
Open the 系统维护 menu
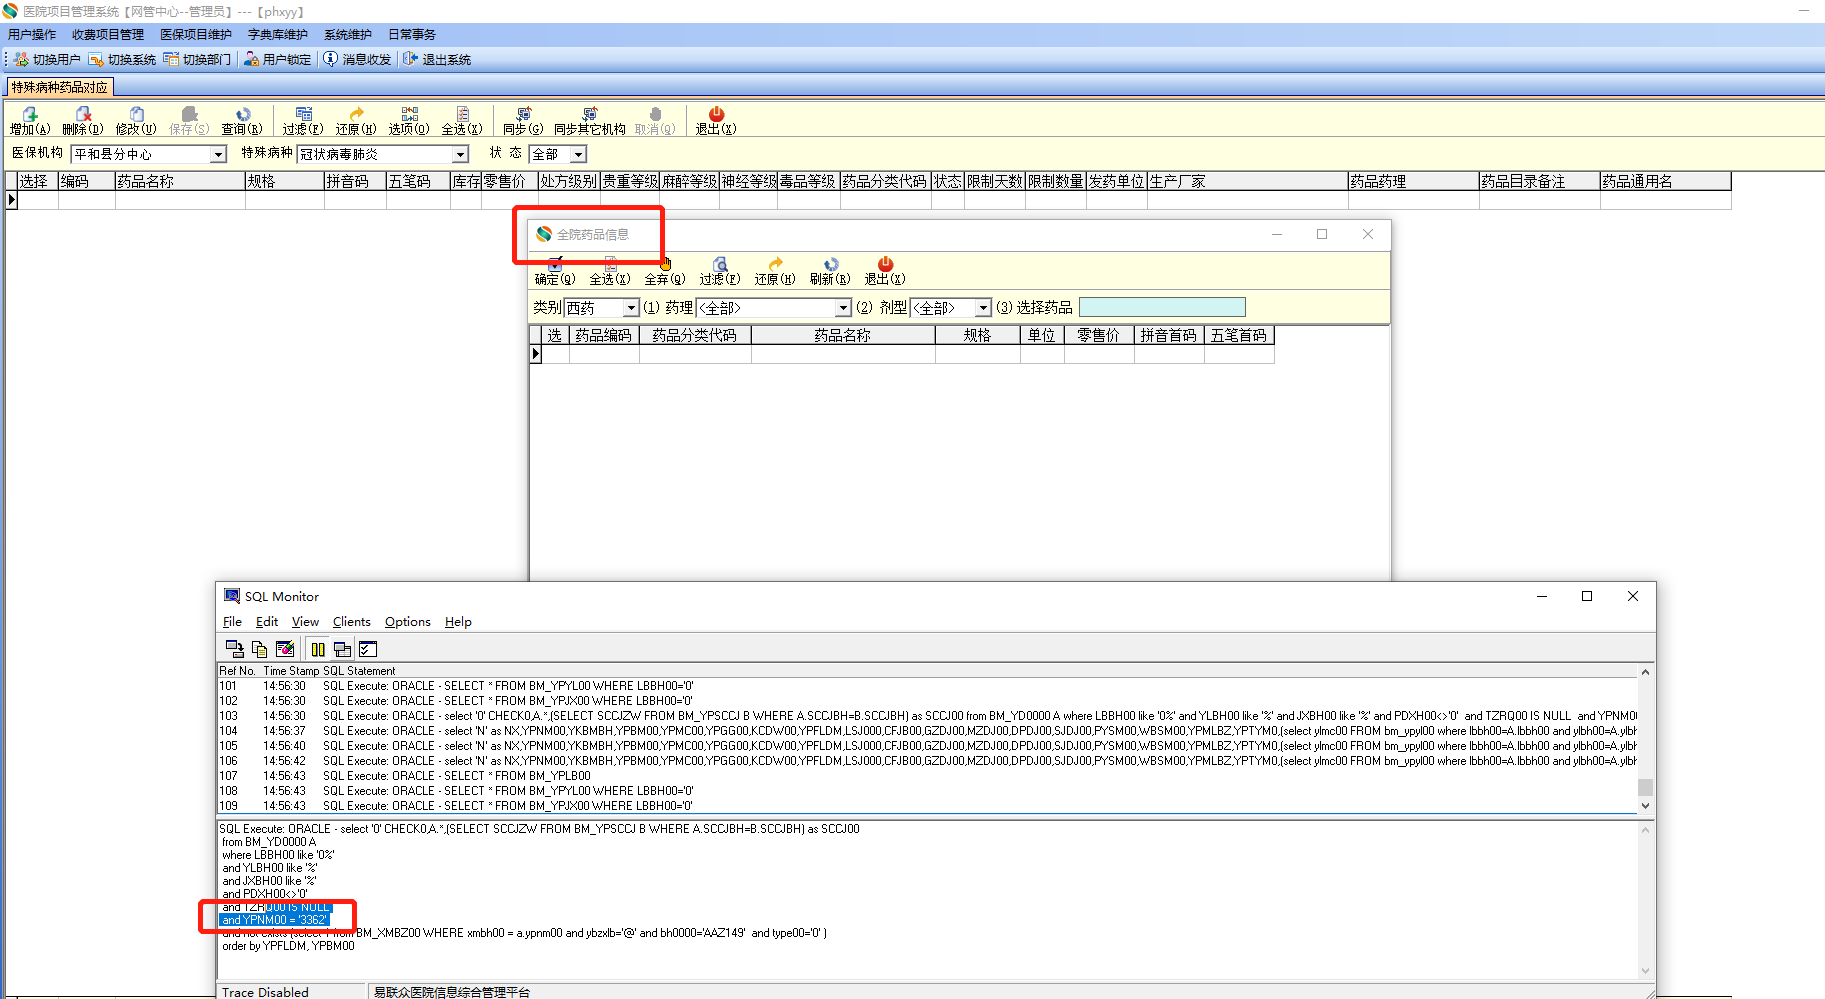[348, 35]
